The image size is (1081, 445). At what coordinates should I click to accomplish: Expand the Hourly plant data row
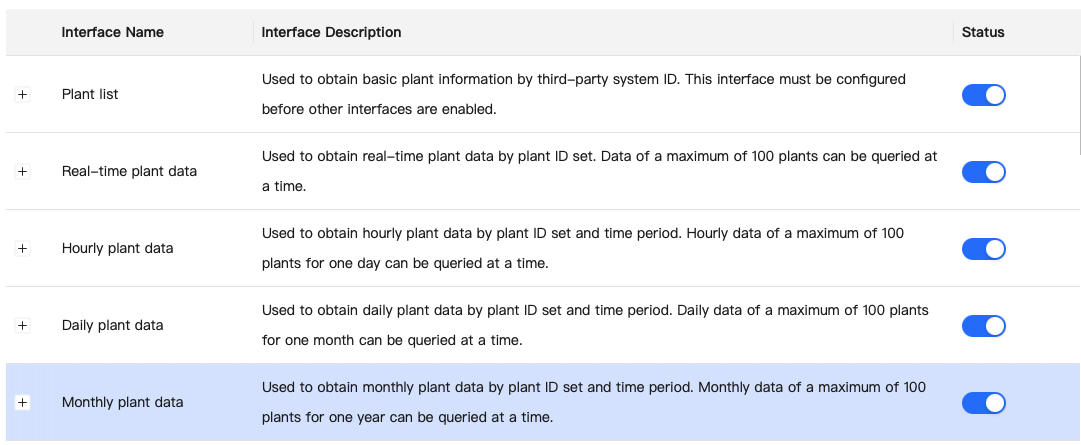[23, 248]
